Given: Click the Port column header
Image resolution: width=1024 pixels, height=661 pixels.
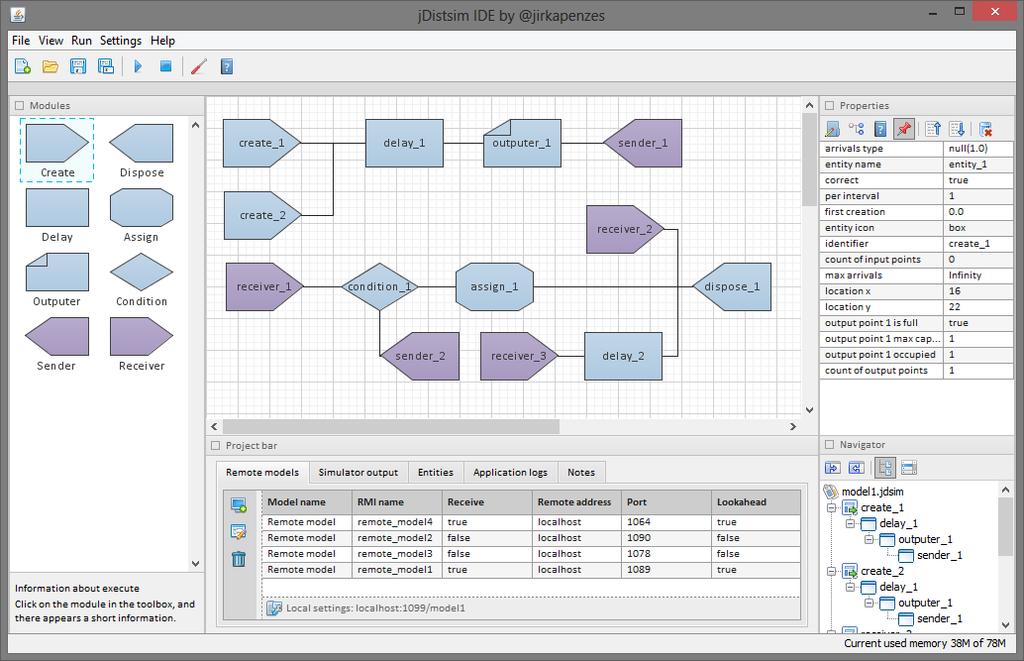Looking at the screenshot, I should pyautogui.click(x=666, y=502).
